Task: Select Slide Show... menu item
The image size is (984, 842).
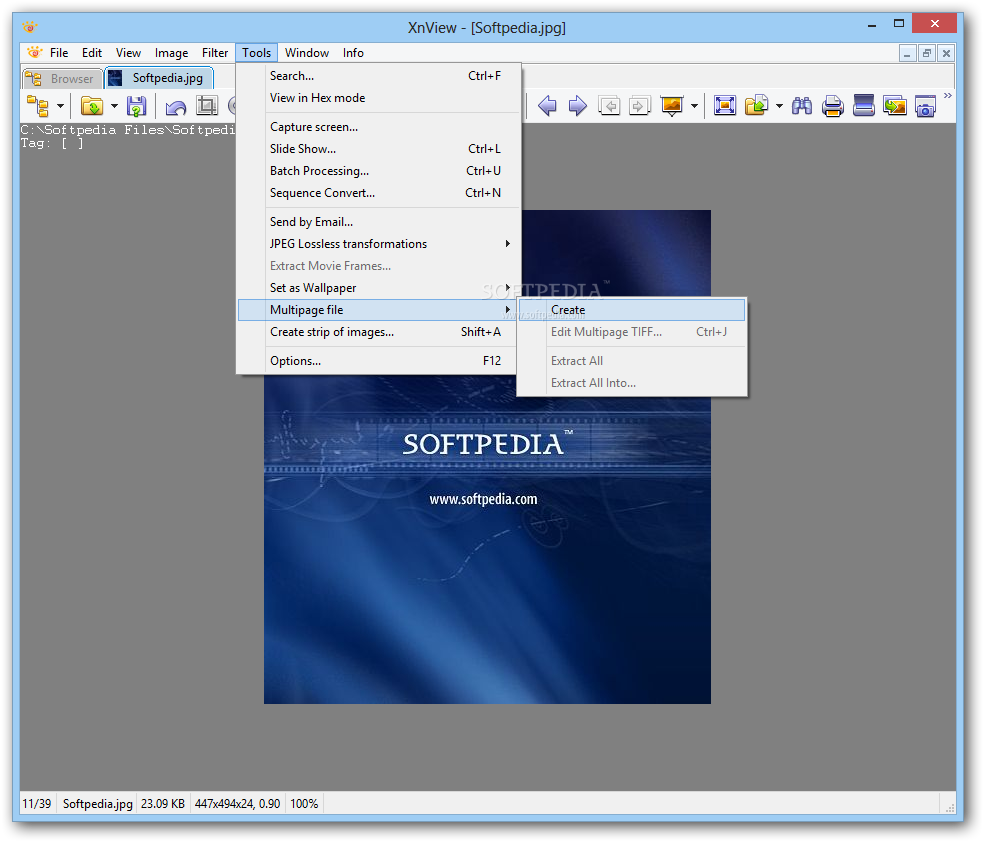Action: [x=379, y=149]
